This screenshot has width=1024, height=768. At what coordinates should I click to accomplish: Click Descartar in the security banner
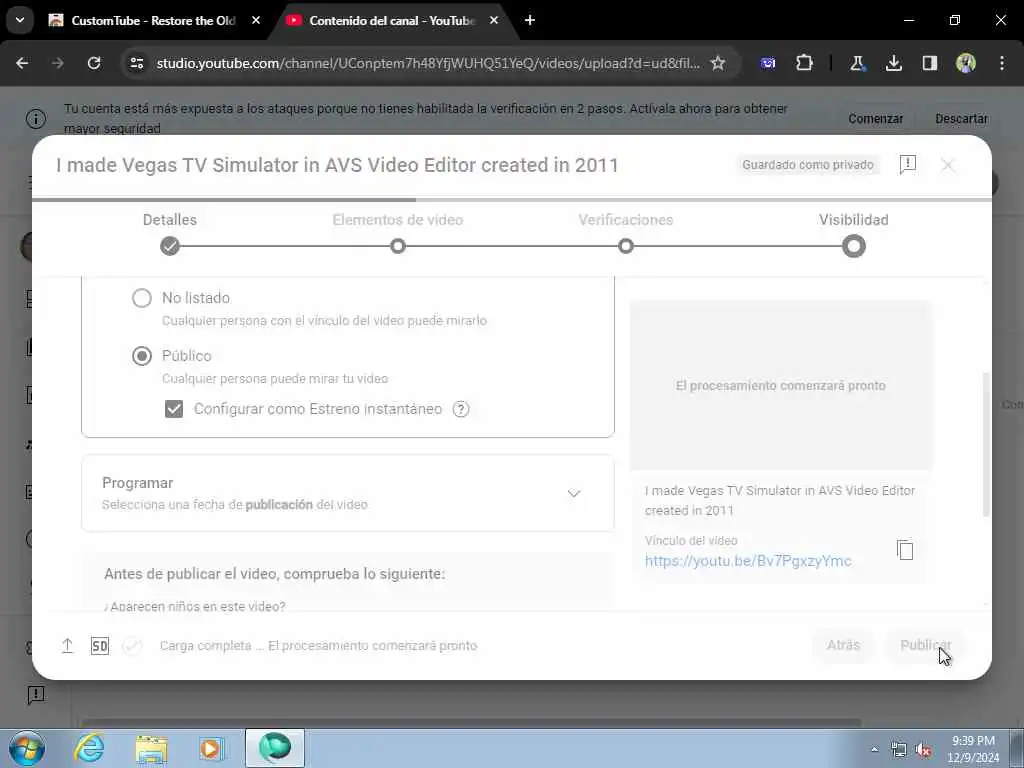961,119
